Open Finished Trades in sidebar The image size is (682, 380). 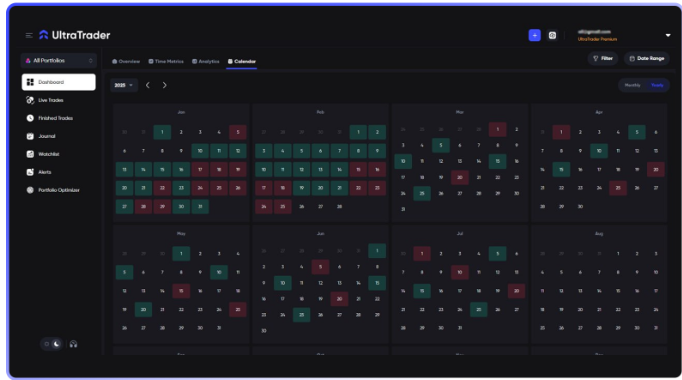coord(56,118)
